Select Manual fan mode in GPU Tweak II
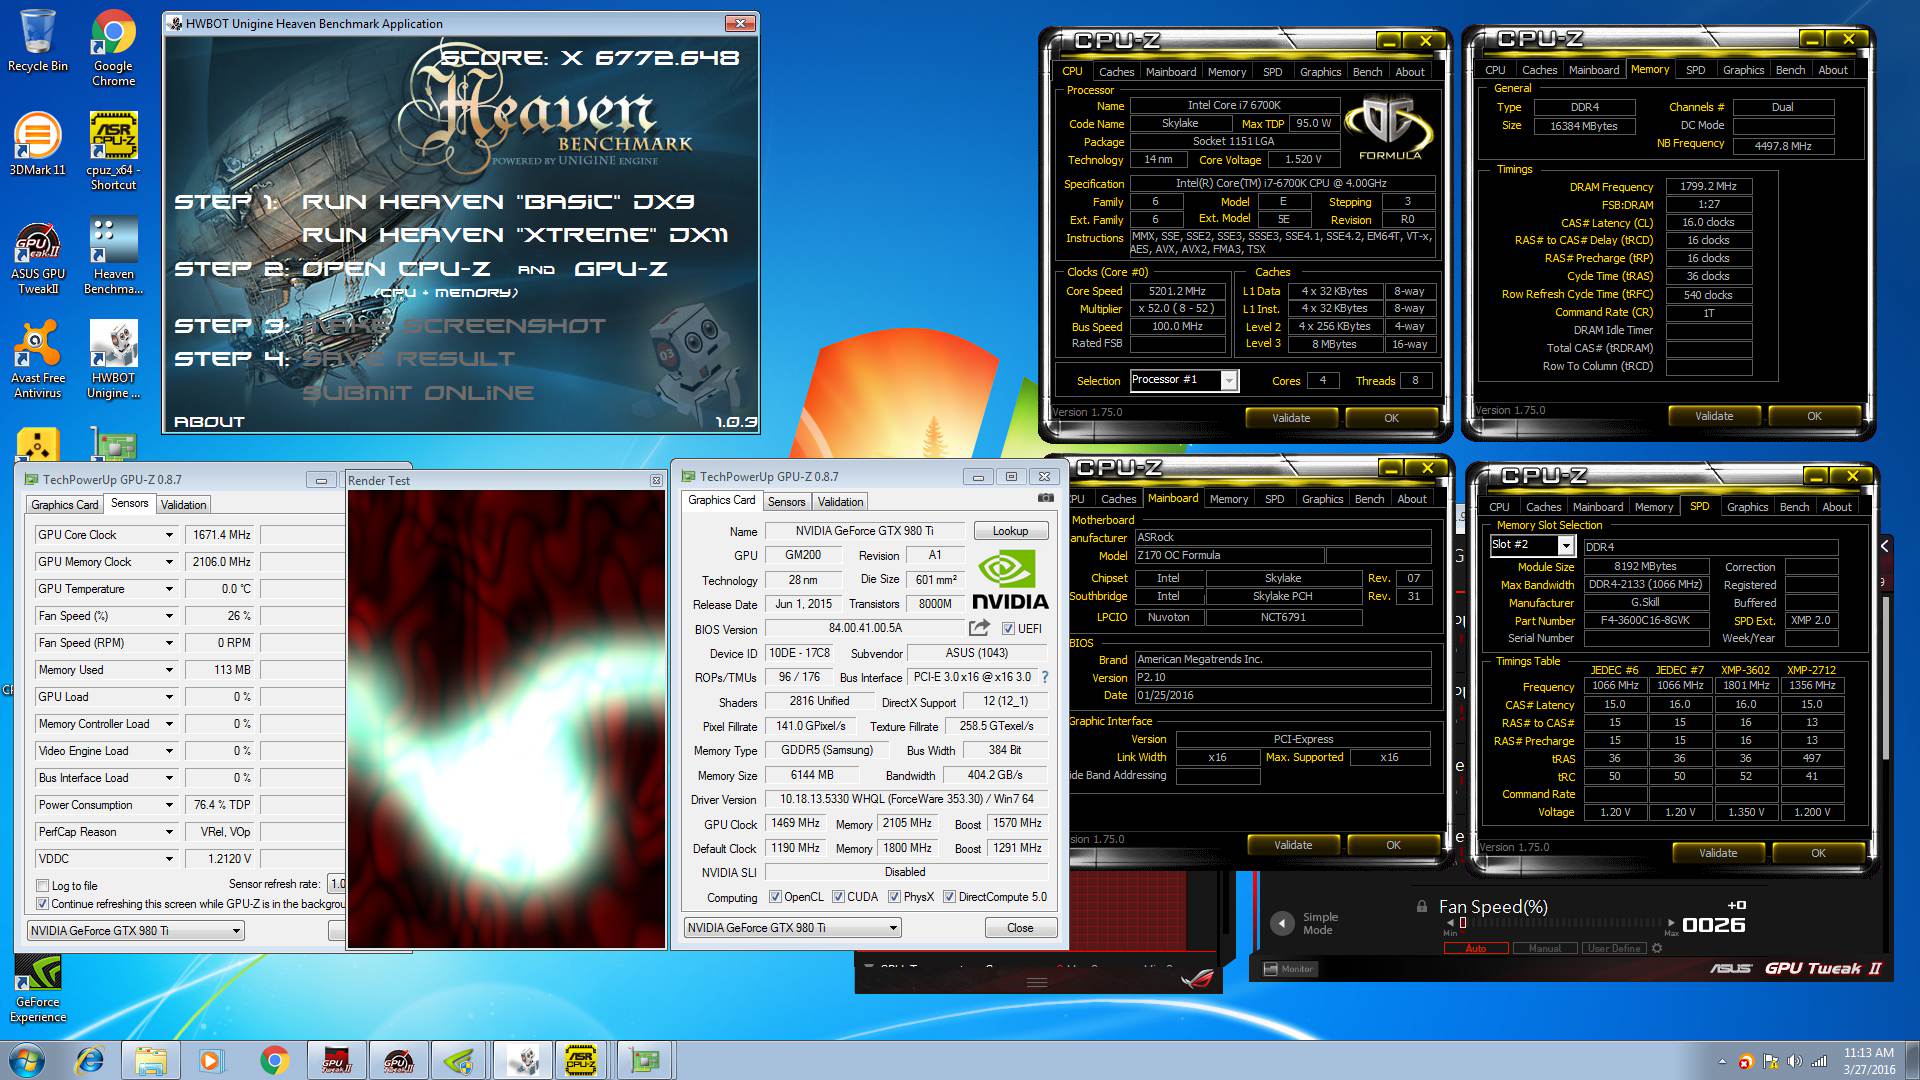 point(1544,948)
